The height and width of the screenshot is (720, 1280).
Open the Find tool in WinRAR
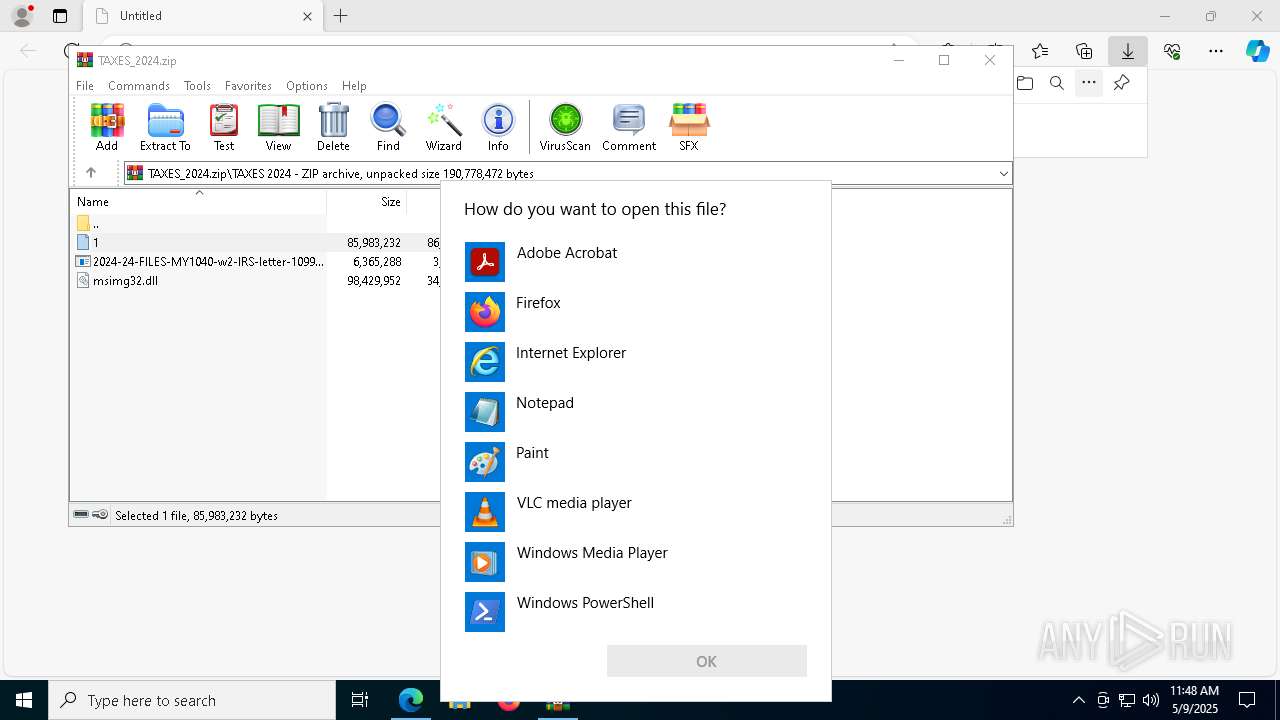click(x=388, y=127)
